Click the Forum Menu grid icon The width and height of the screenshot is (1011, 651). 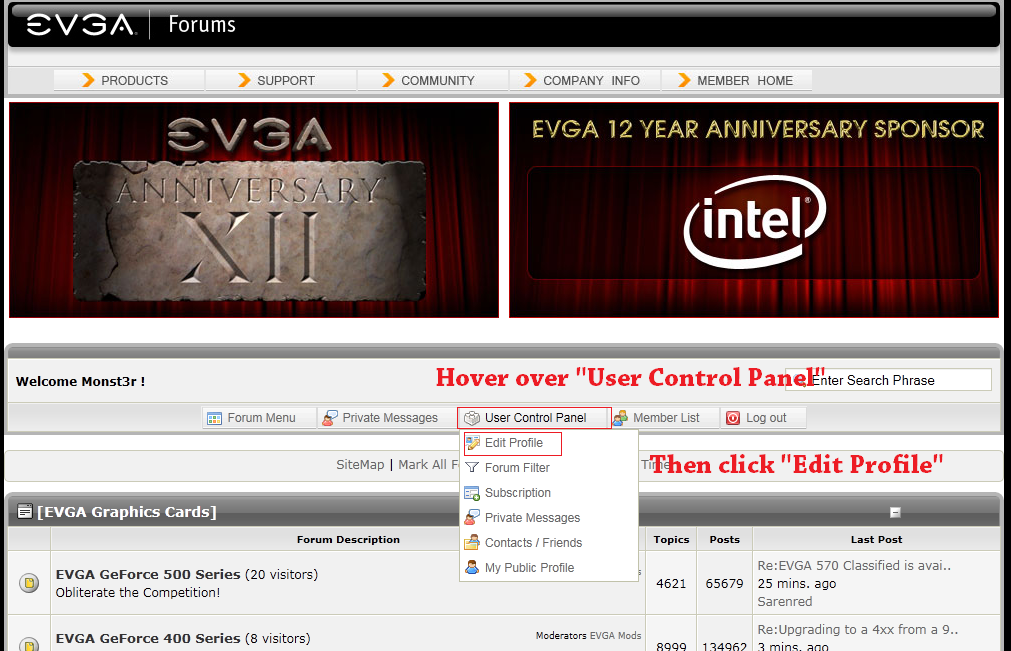tap(214, 418)
